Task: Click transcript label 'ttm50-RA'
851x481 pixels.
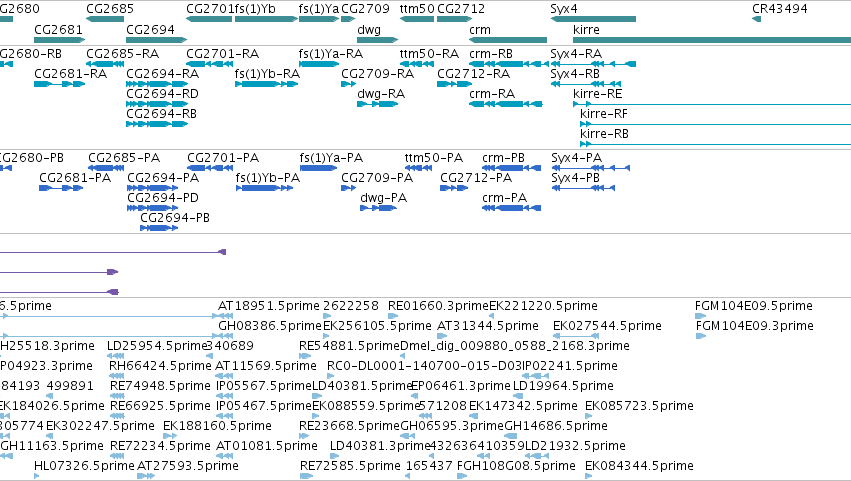Action: pos(429,54)
